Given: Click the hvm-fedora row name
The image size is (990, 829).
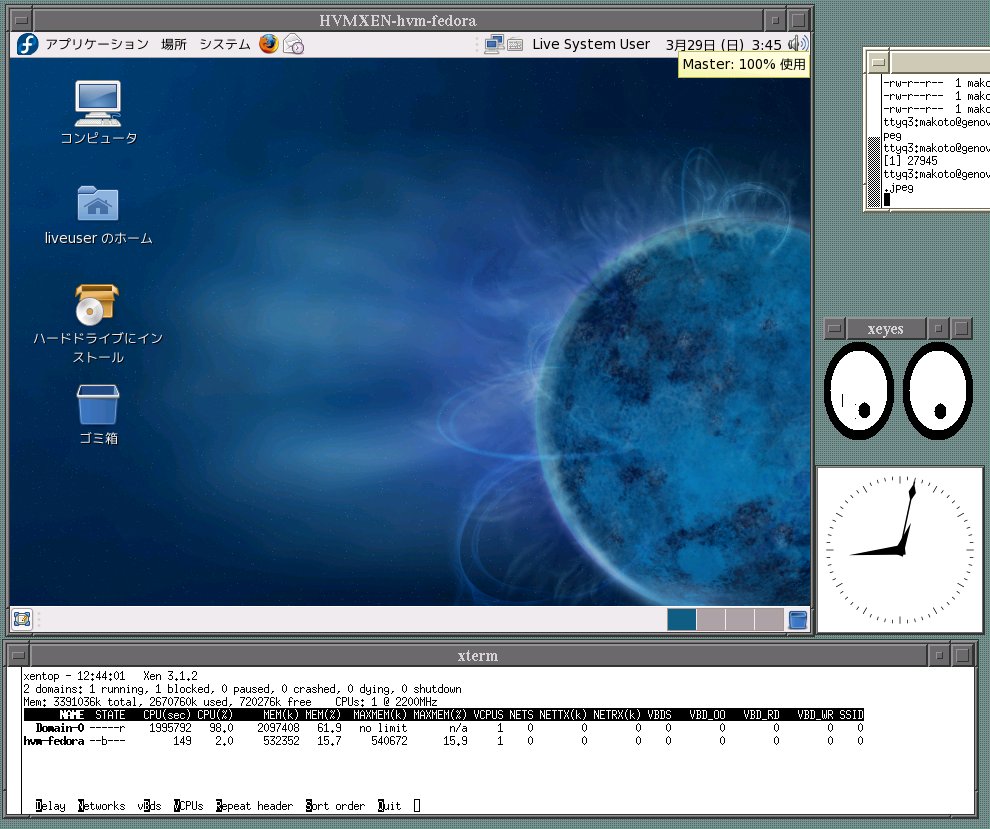Looking at the screenshot, I should point(54,741).
